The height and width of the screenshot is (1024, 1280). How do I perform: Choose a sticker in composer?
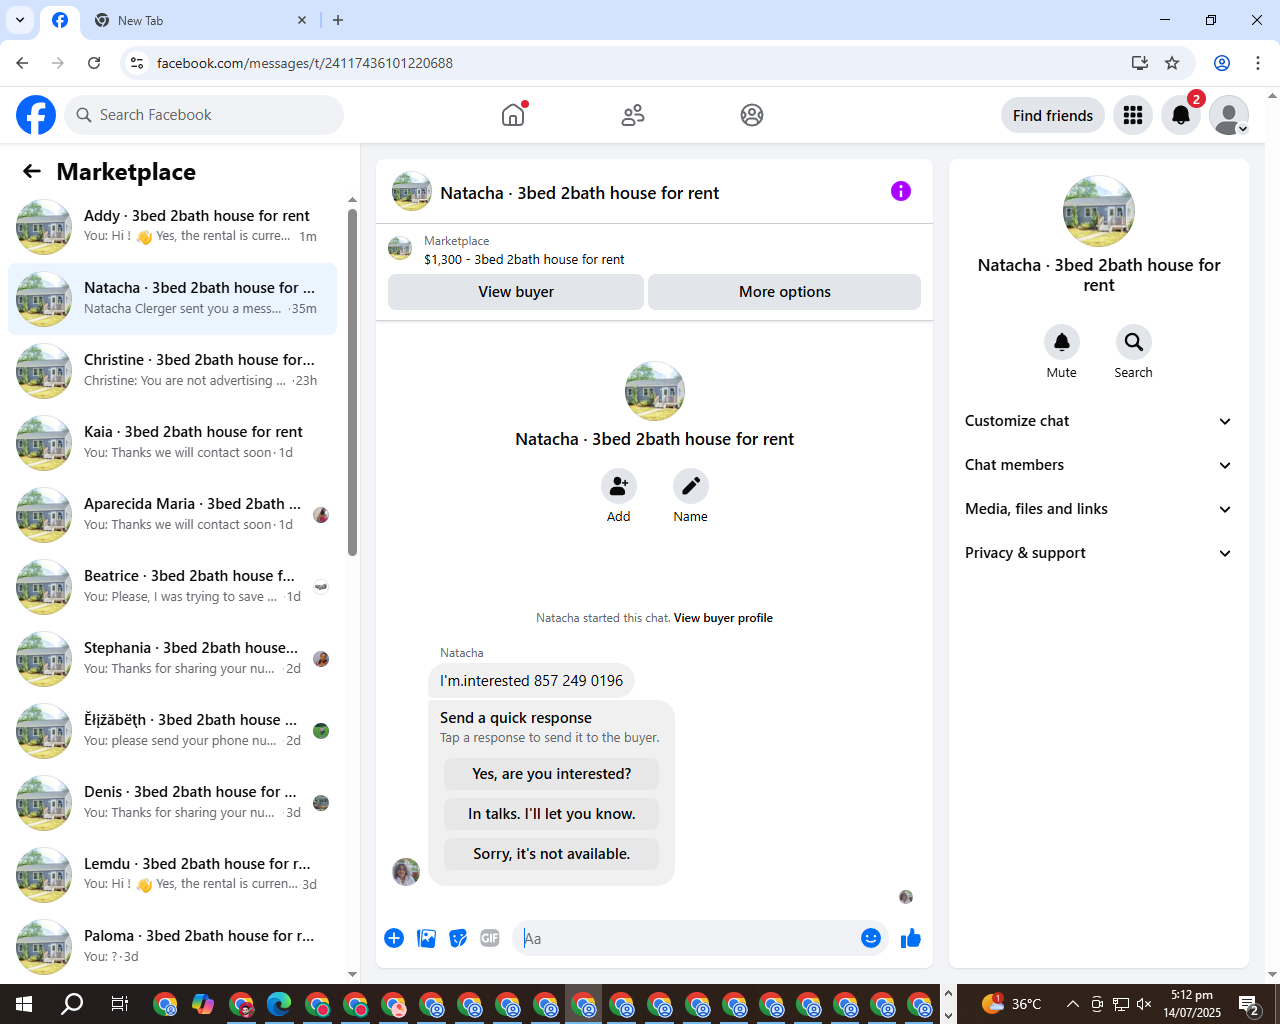[x=458, y=938]
